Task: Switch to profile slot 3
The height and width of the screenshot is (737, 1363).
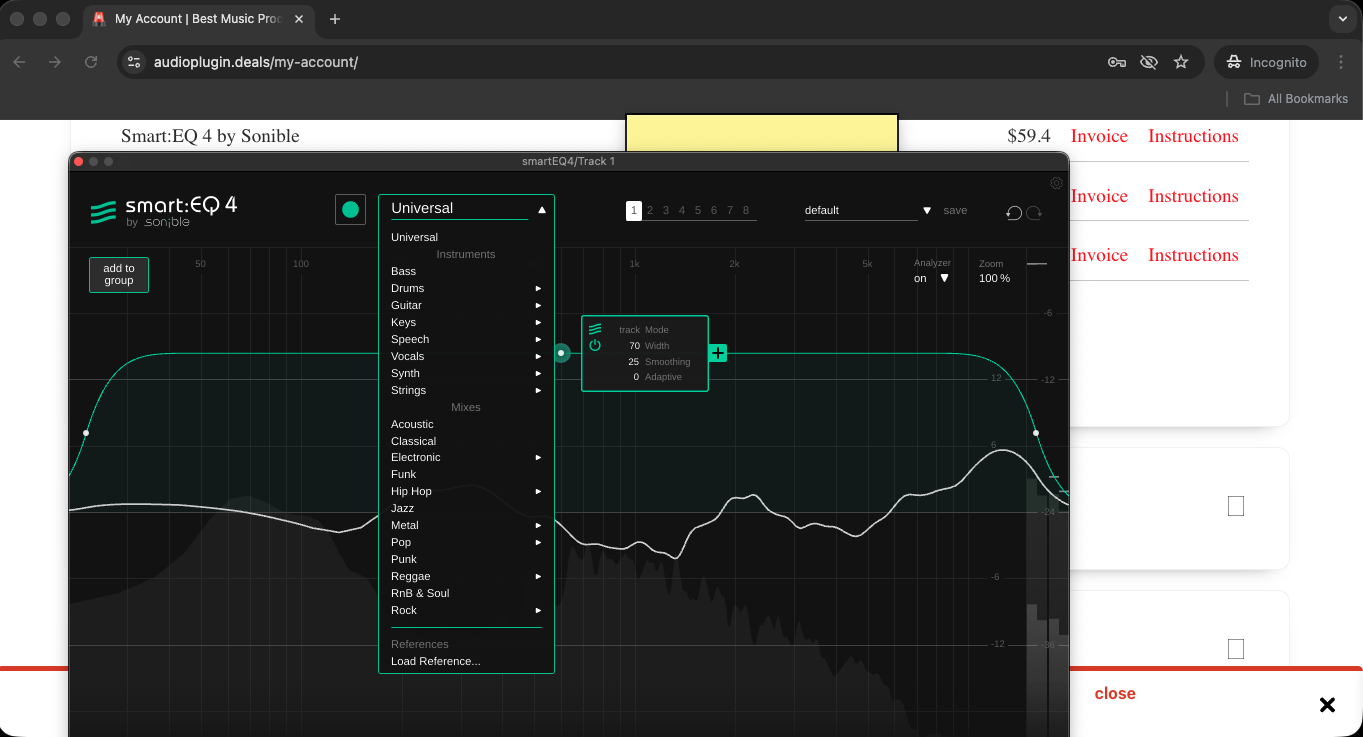Action: [x=665, y=210]
